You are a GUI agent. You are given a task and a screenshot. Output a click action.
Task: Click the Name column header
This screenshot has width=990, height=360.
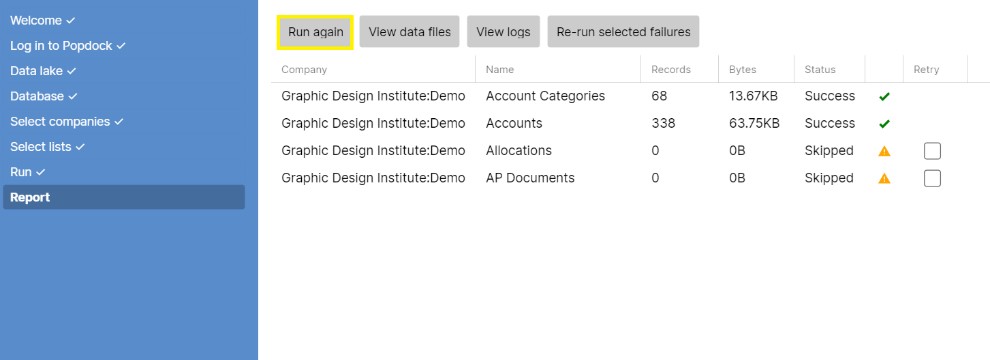click(x=499, y=69)
